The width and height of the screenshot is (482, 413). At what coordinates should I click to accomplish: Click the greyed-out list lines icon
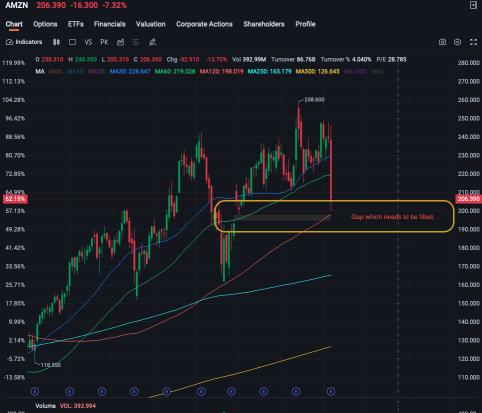click(136, 42)
